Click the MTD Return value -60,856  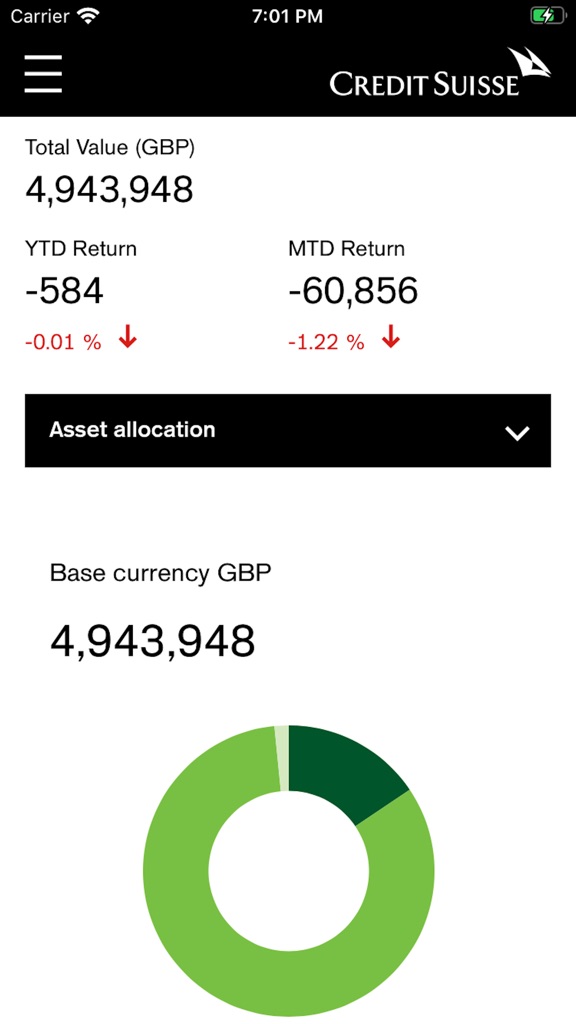pos(350,290)
